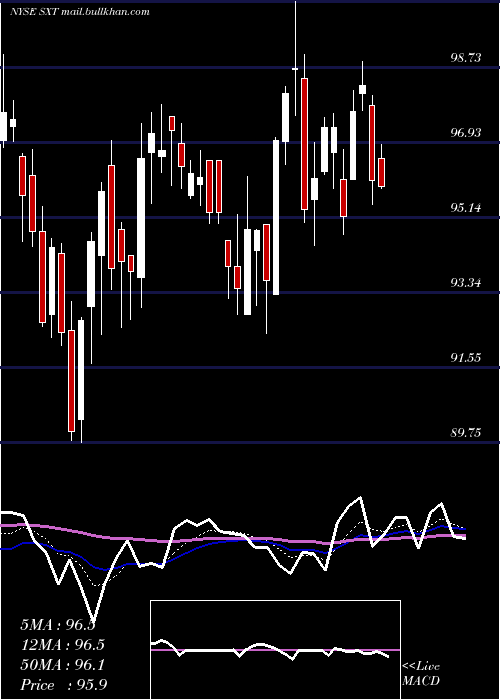Click the 96.93 price axis label
This screenshot has width=500, height=700.
[x=466, y=133]
